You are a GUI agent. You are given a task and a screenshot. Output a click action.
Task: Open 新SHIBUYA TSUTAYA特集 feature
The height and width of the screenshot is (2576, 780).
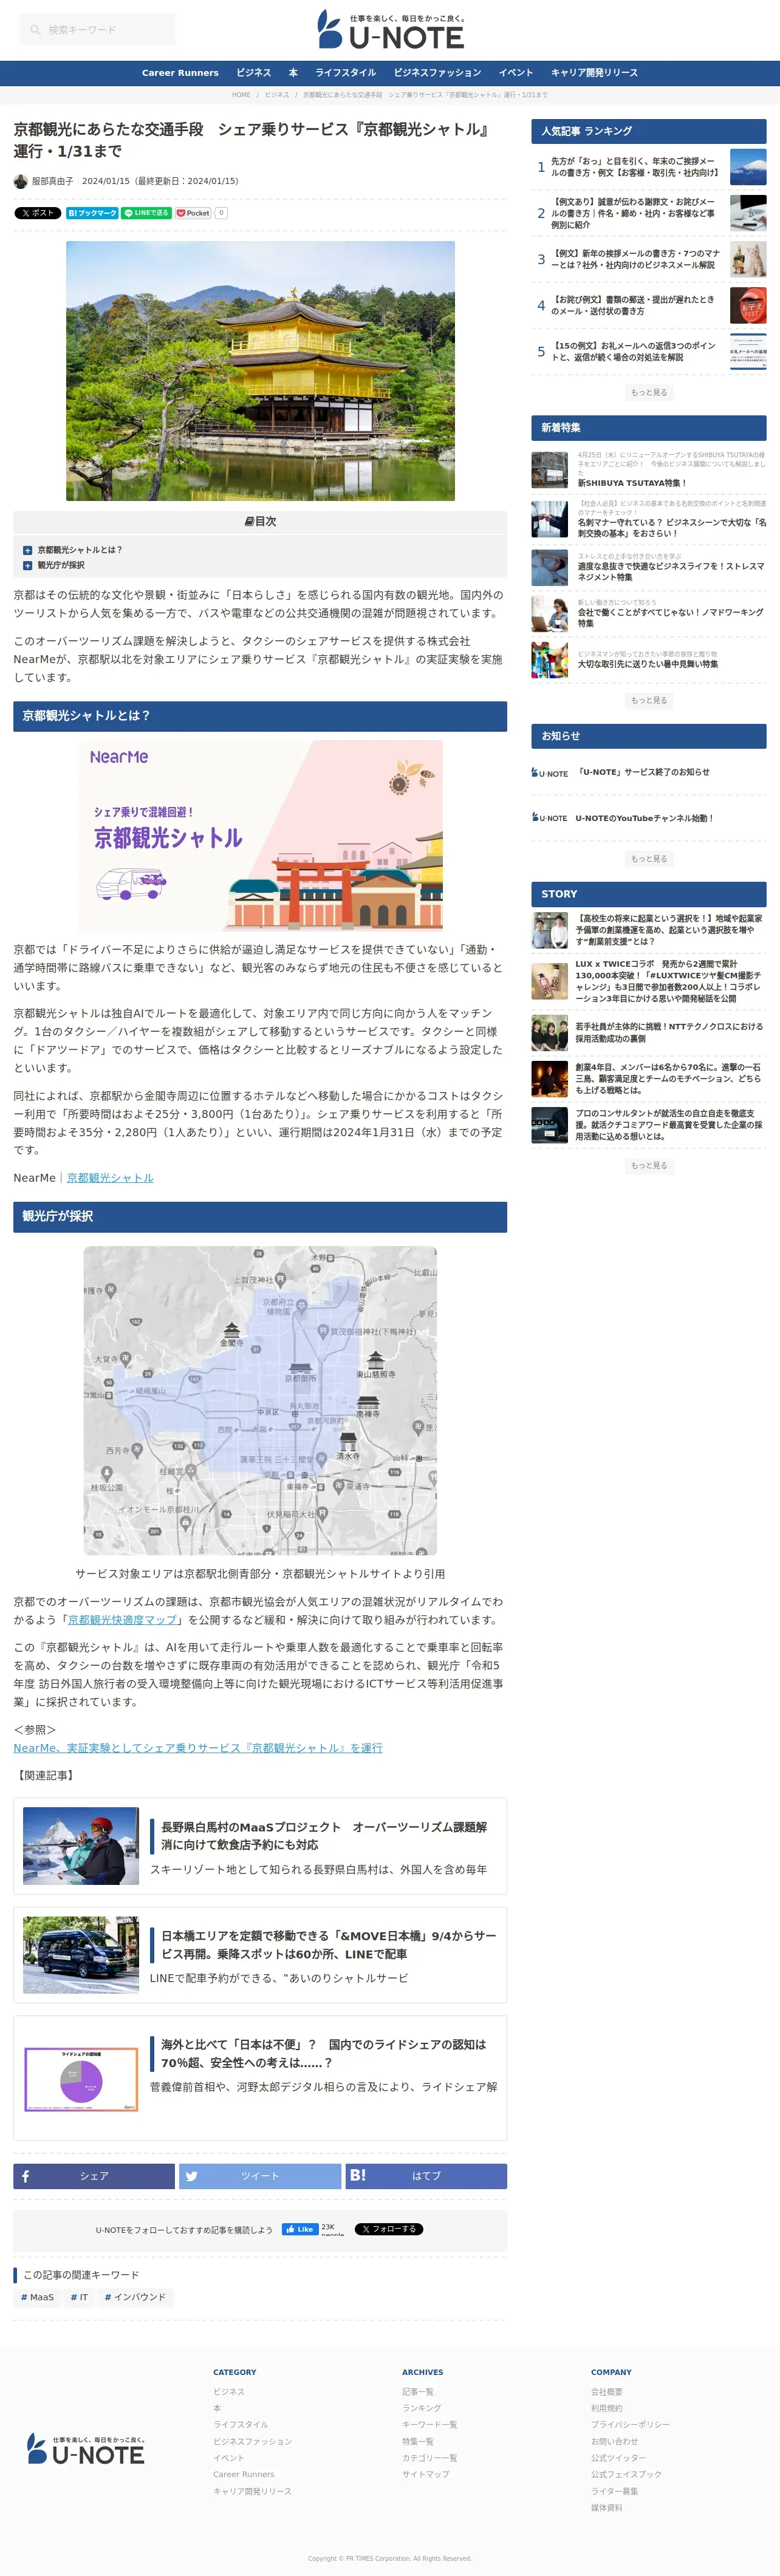(632, 483)
